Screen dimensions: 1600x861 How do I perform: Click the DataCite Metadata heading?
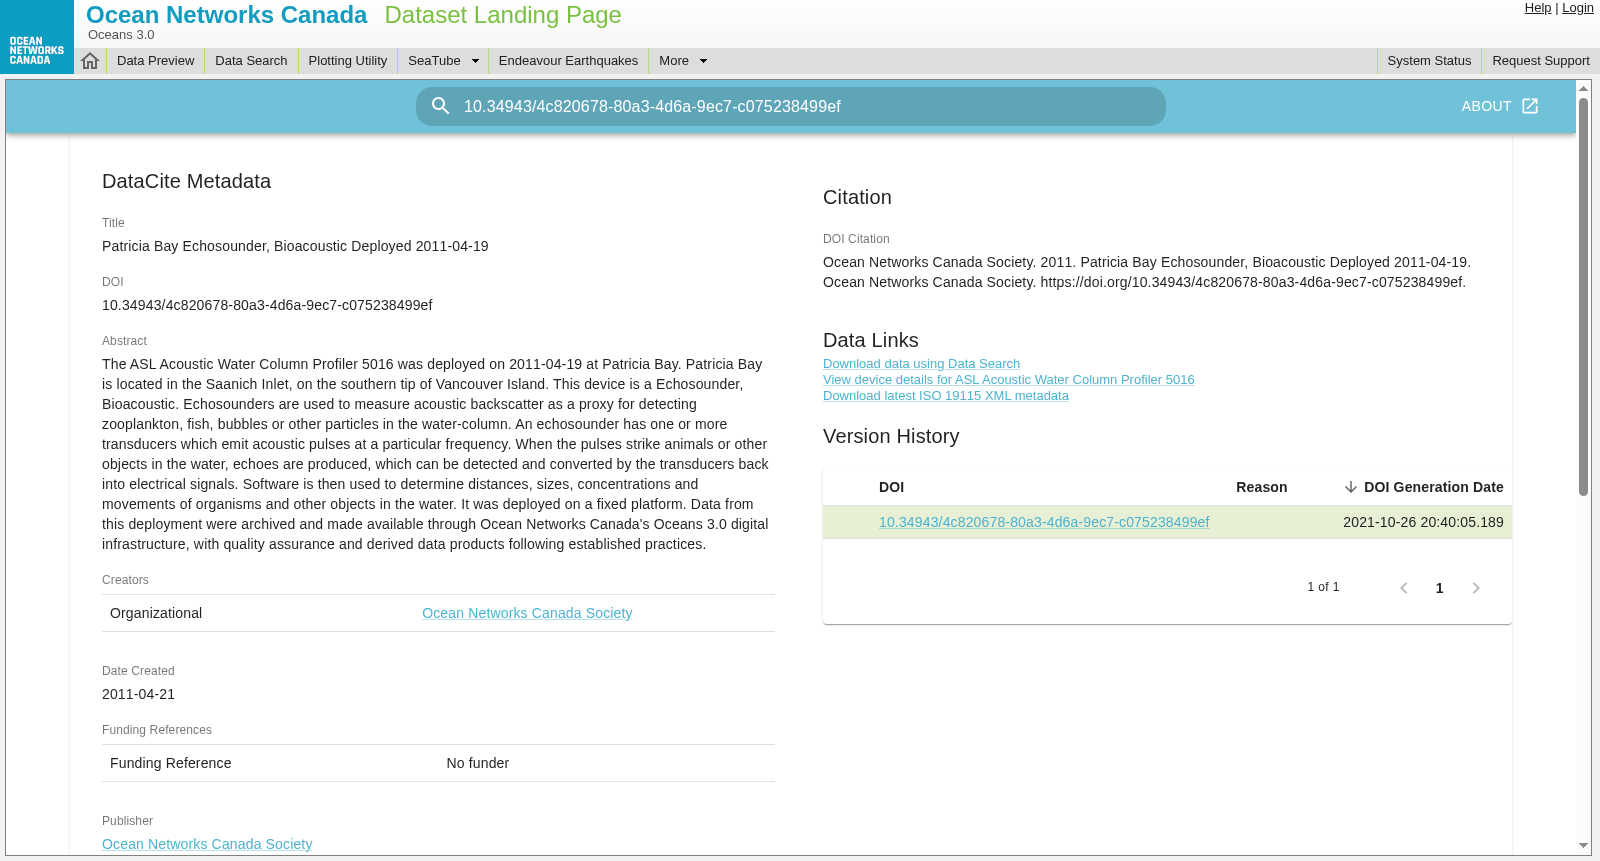point(186,181)
